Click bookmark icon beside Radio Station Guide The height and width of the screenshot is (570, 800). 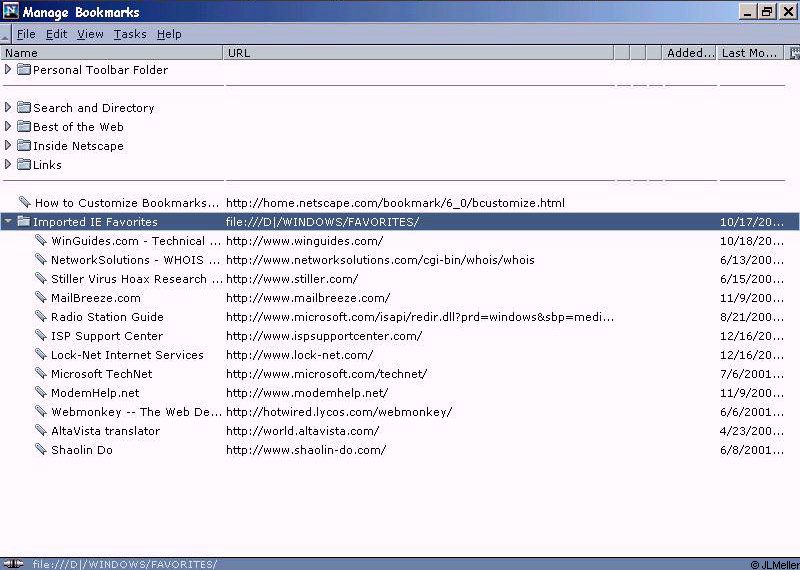[41, 316]
